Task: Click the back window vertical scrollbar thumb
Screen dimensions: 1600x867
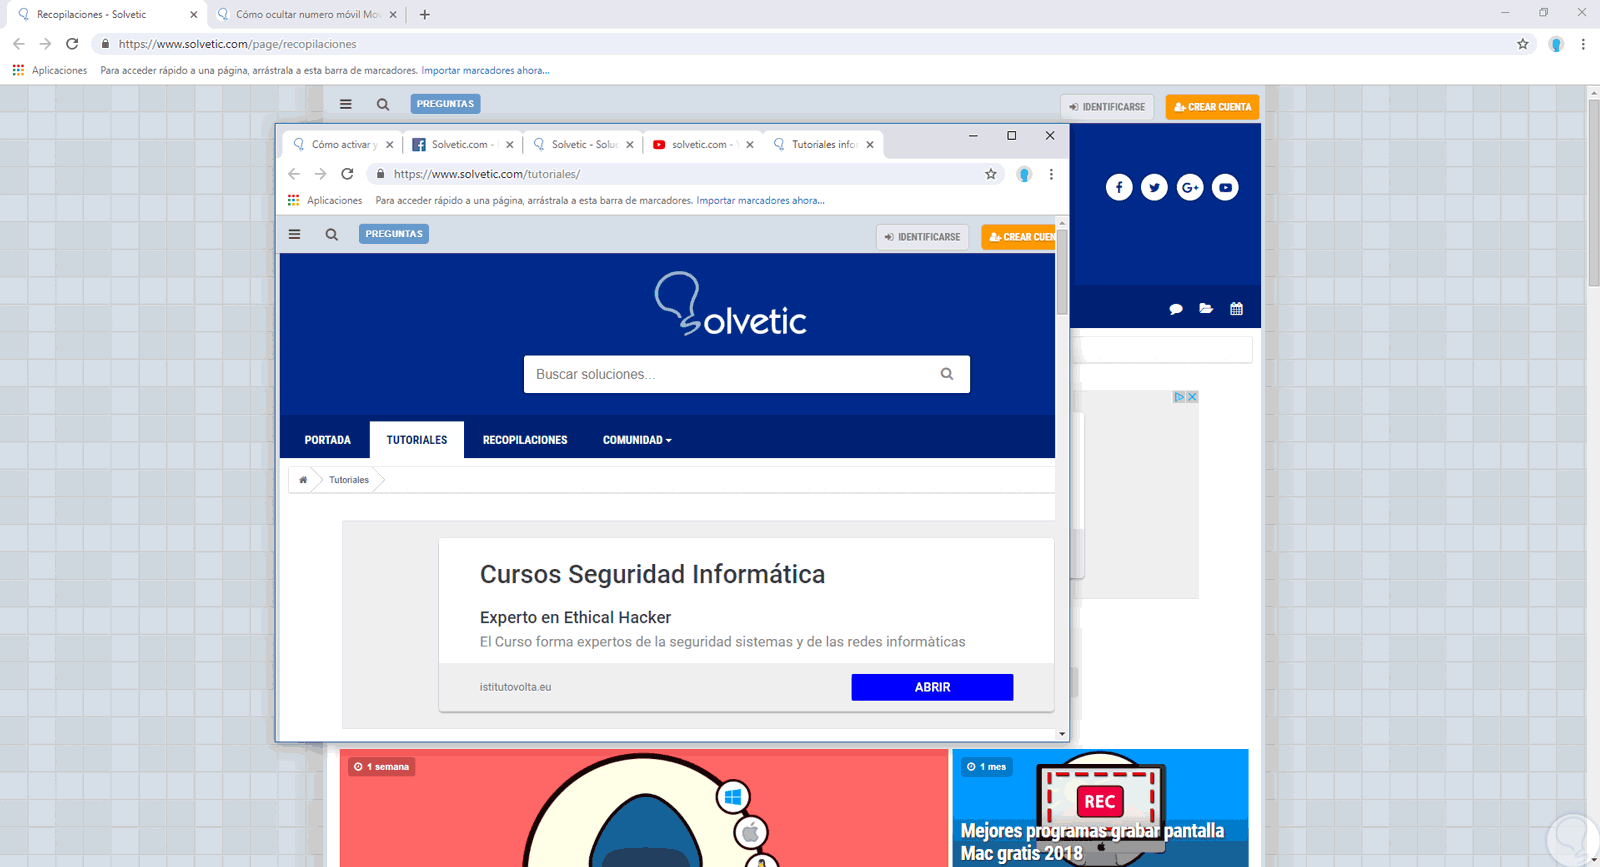Action: pyautogui.click(x=1594, y=193)
